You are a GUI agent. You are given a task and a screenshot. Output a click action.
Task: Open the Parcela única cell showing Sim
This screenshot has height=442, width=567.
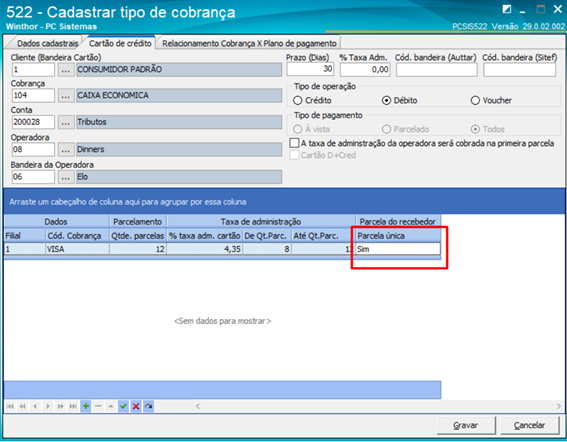coord(398,249)
